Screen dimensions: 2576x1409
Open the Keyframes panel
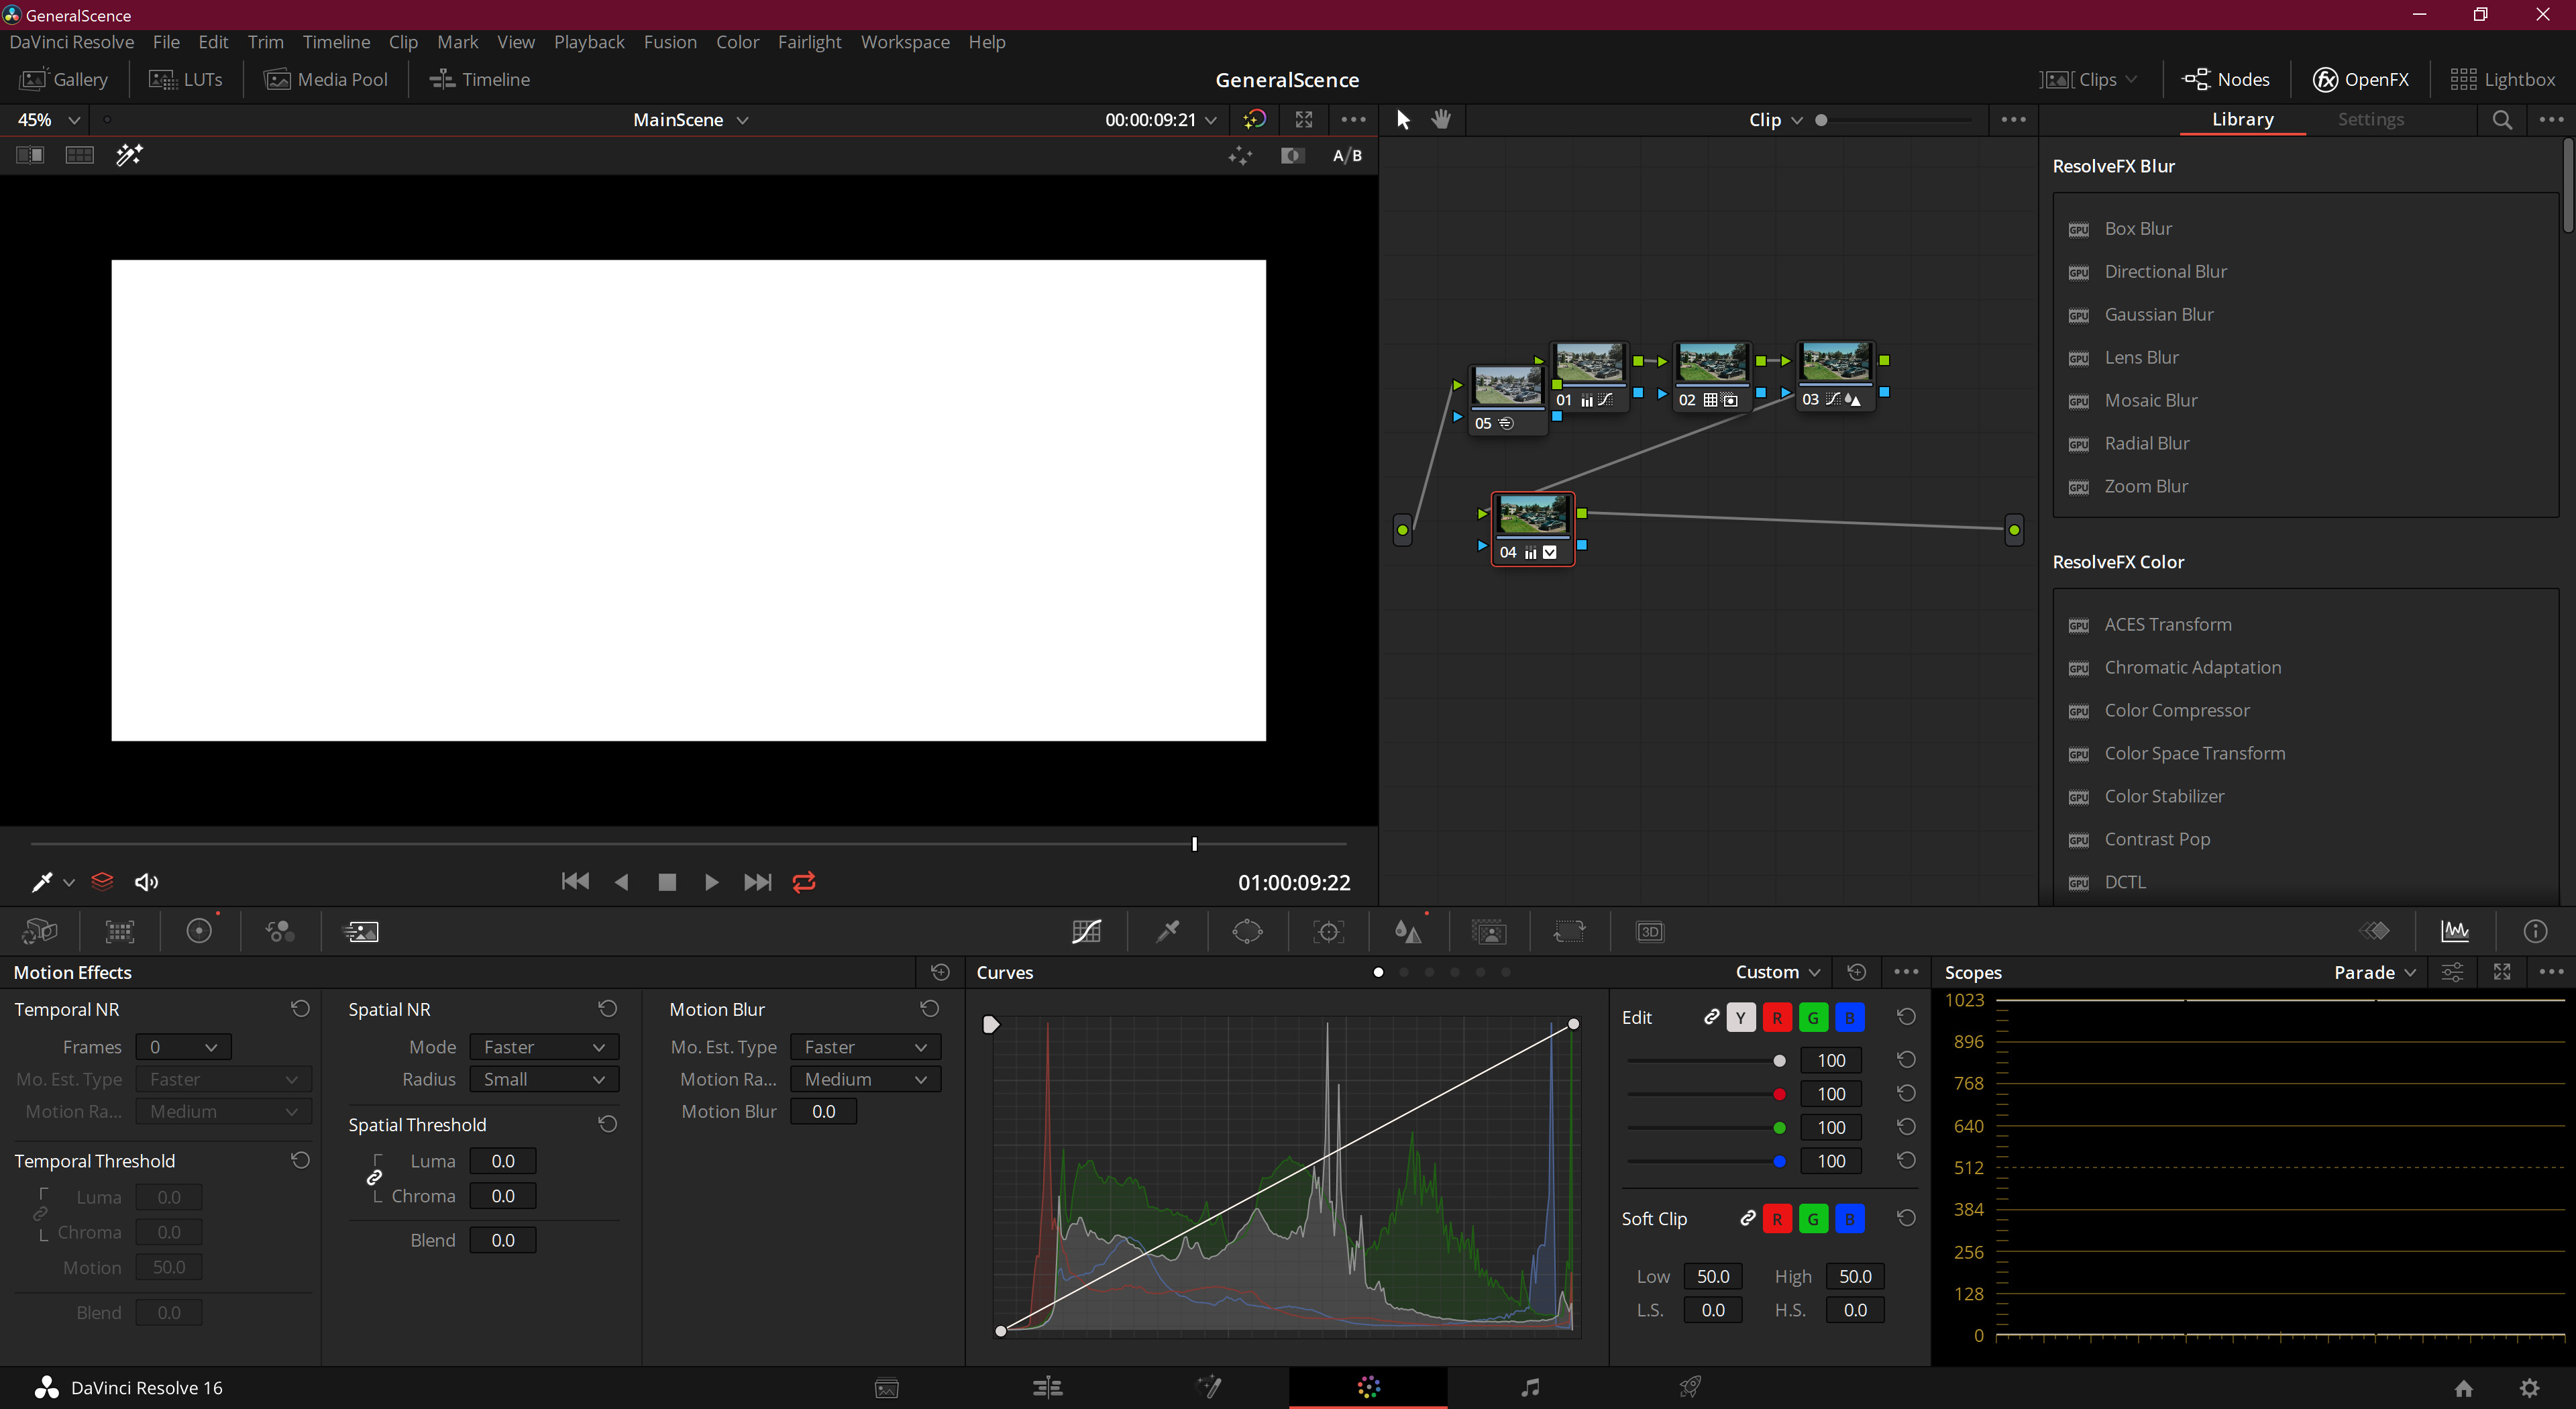2374,931
